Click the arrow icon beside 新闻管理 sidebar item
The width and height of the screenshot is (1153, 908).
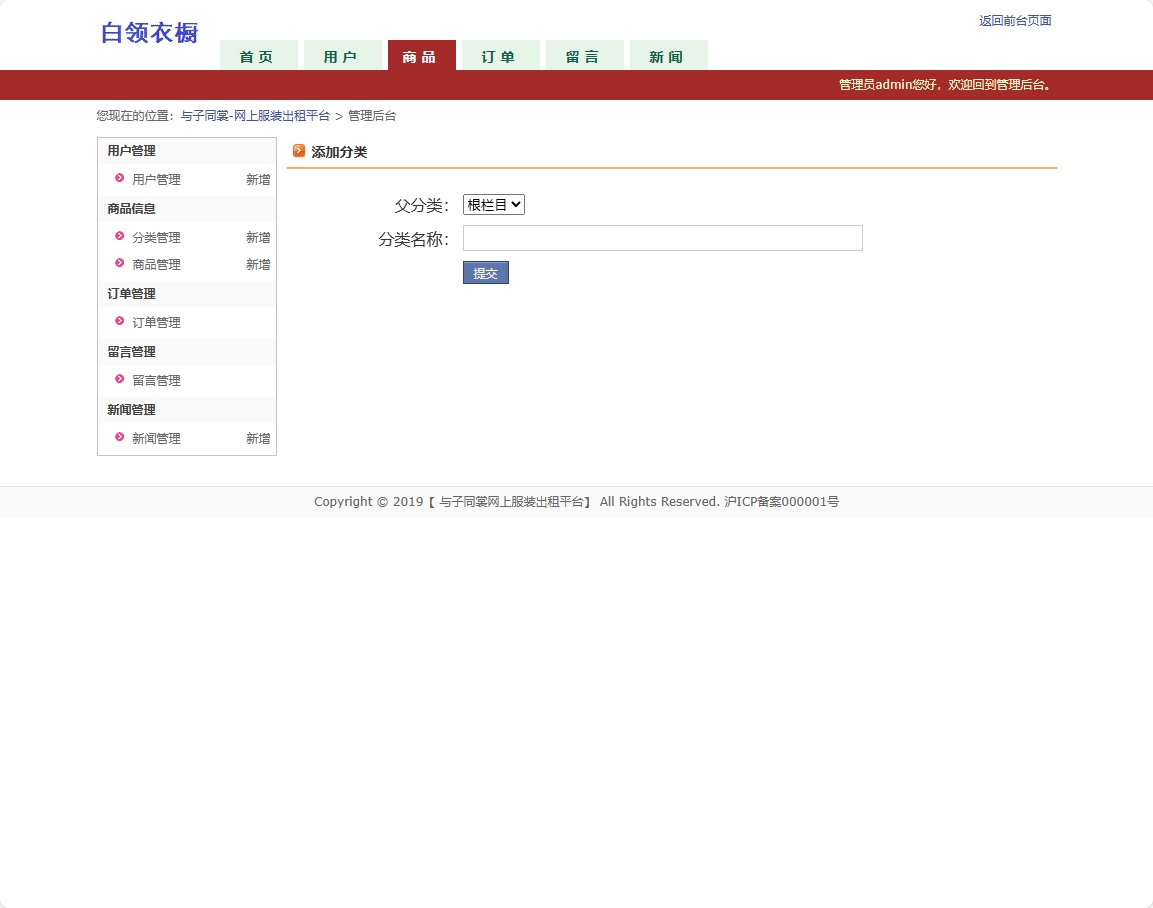119,438
